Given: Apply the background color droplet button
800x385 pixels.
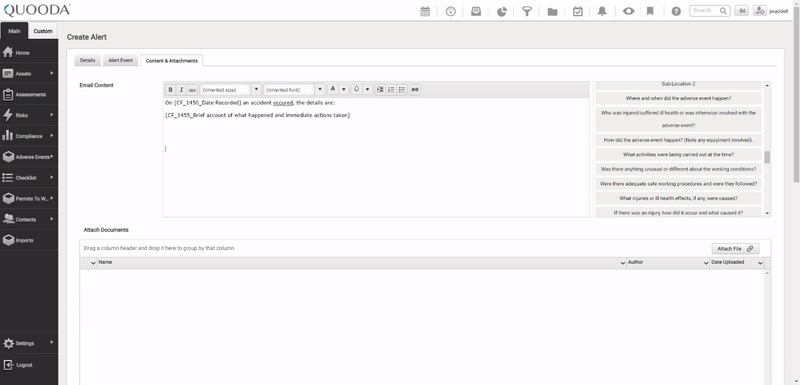Looking at the screenshot, I should click(x=356, y=89).
